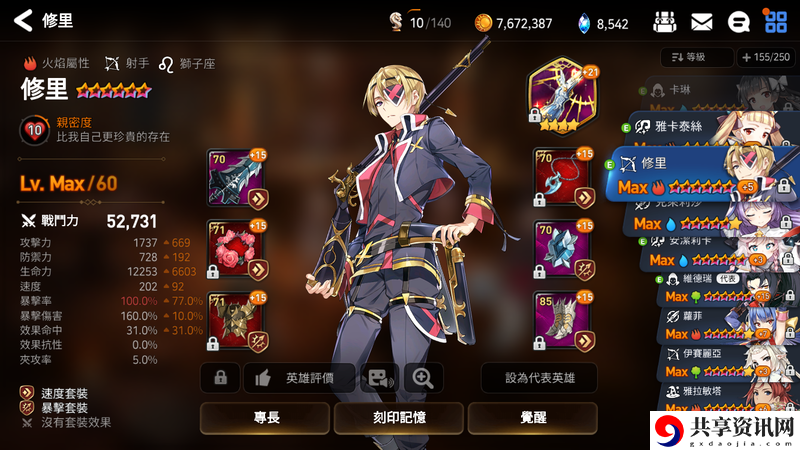Screen dimensions: 800x450
Task: Open the blue grid menu icon
Action: pyautogui.click(x=776, y=22)
